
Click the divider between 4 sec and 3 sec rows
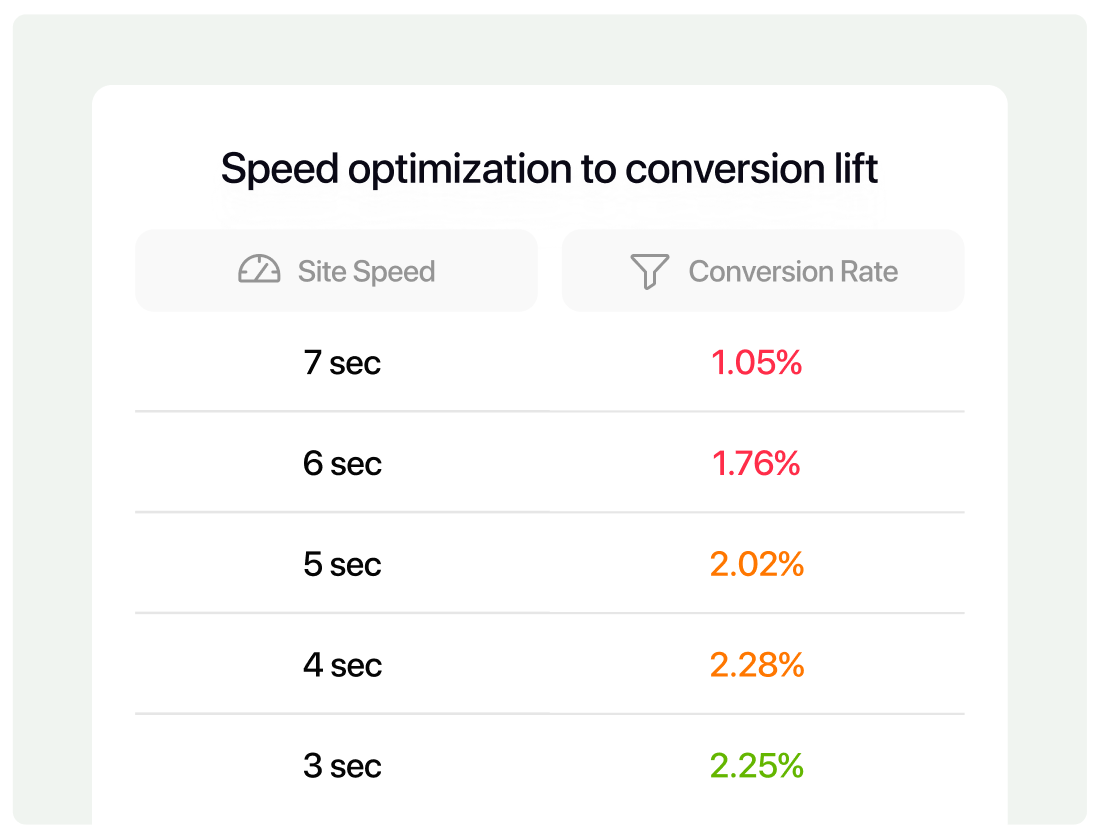pyautogui.click(x=549, y=714)
